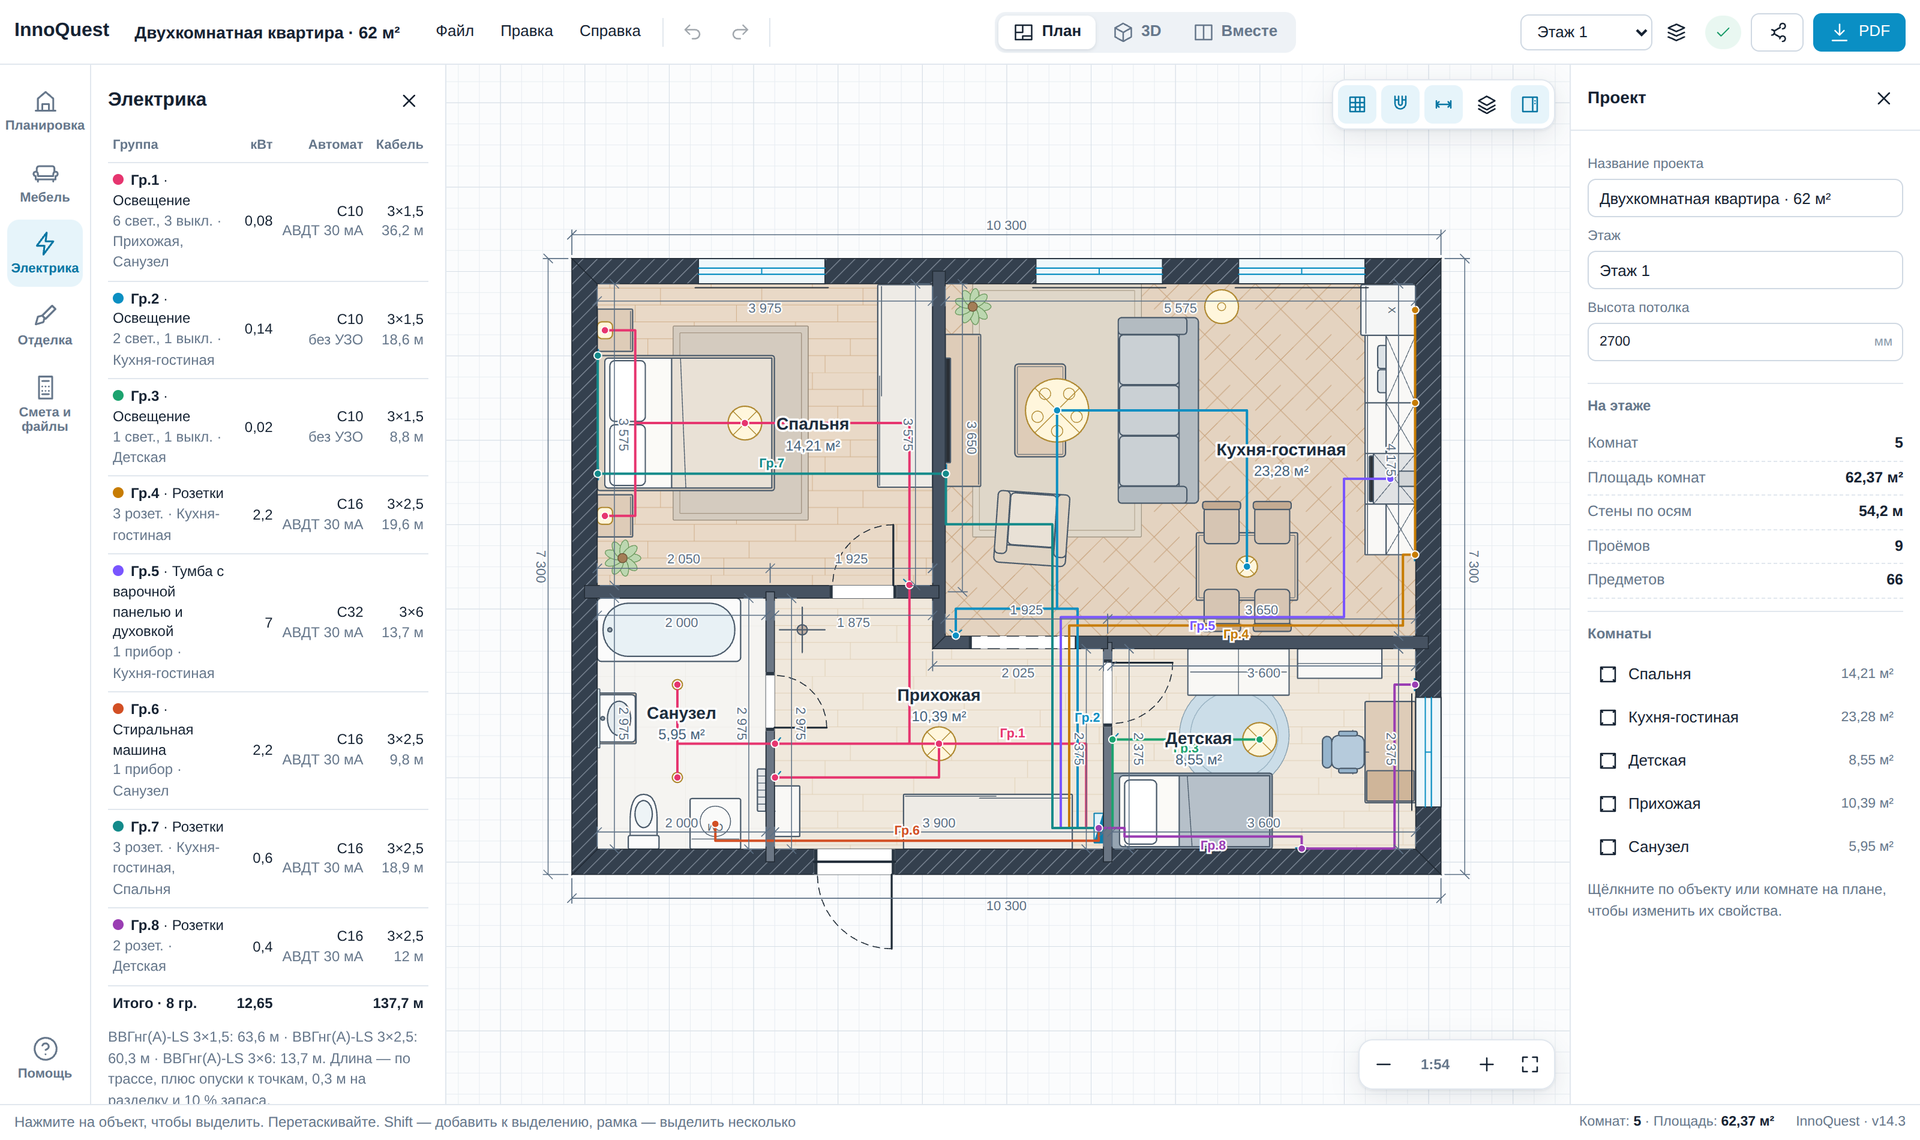This screenshot has width=1920, height=1140.
Task: Open the layers icon beside floor selector
Action: [x=1677, y=32]
